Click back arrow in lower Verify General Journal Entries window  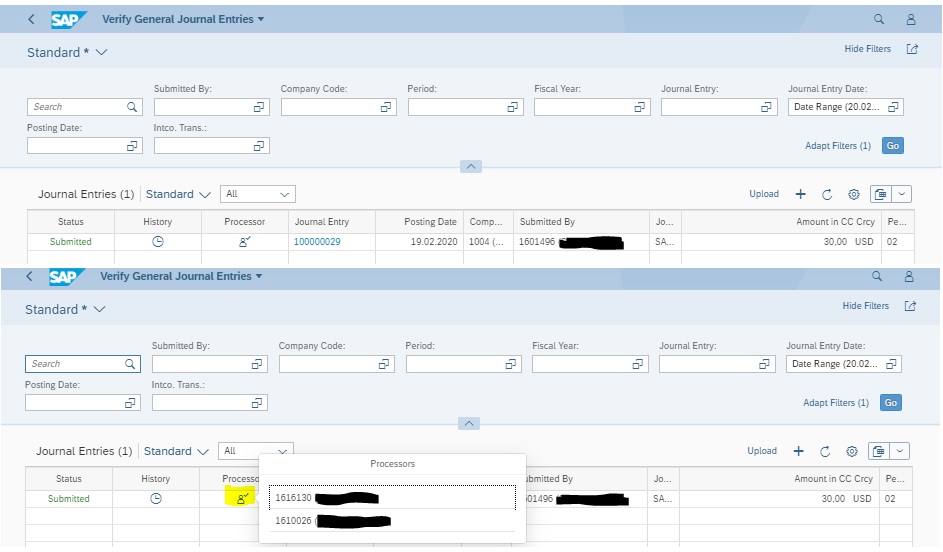point(29,276)
